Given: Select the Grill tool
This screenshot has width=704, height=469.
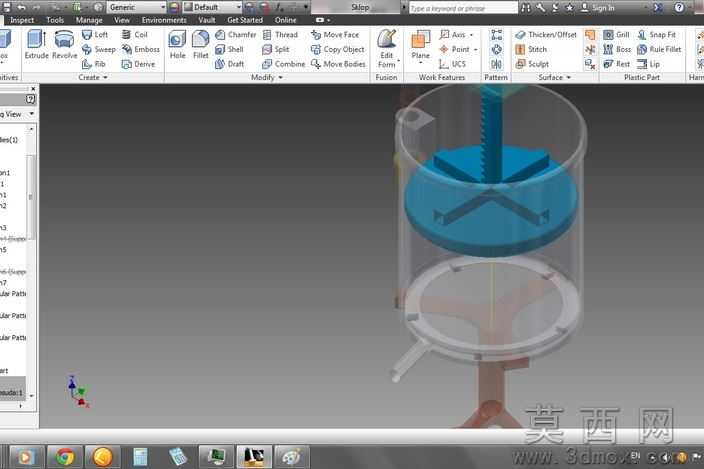Looking at the screenshot, I should [616, 35].
